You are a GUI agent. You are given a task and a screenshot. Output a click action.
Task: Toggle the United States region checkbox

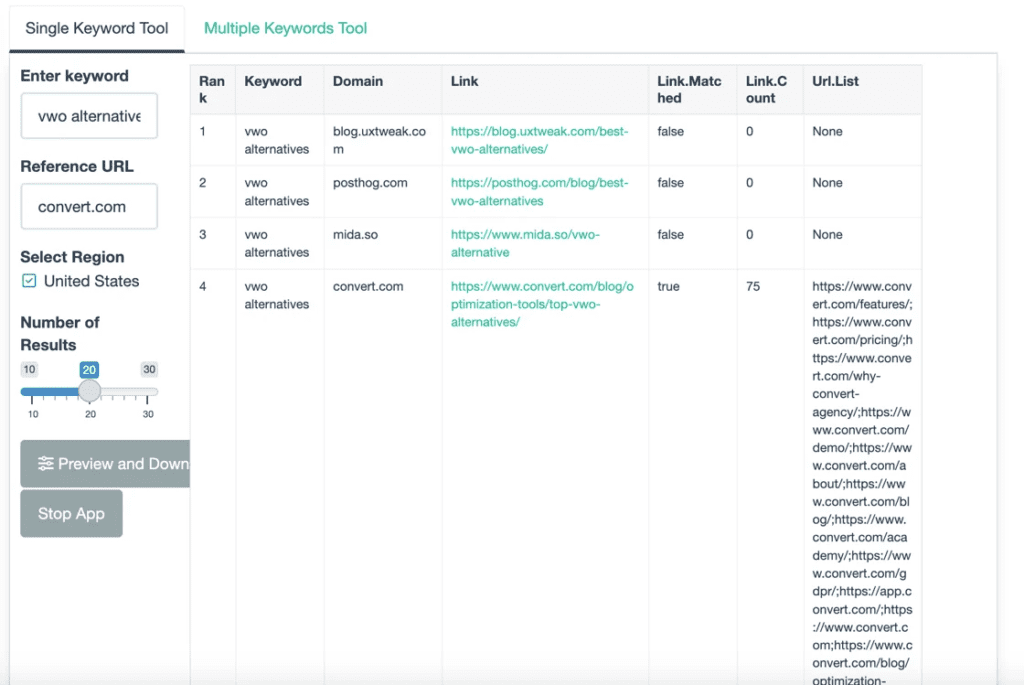[x=29, y=281]
